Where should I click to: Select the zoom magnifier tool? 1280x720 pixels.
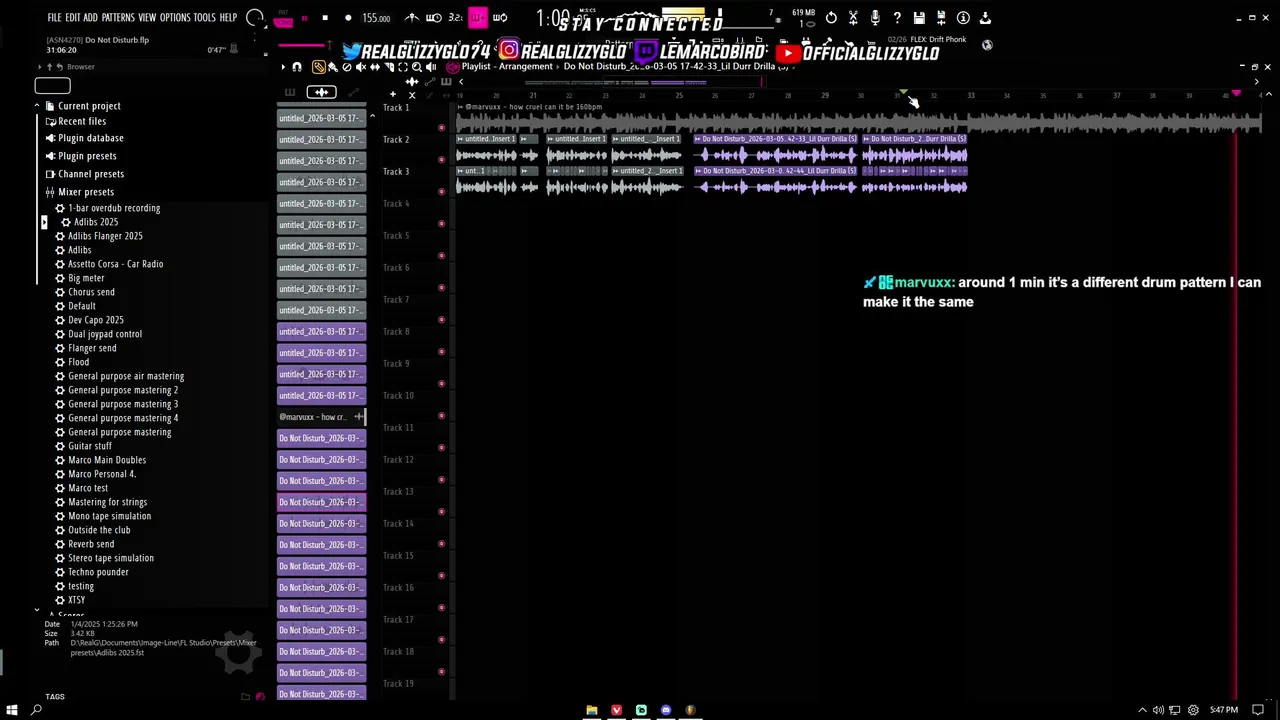pos(417,67)
